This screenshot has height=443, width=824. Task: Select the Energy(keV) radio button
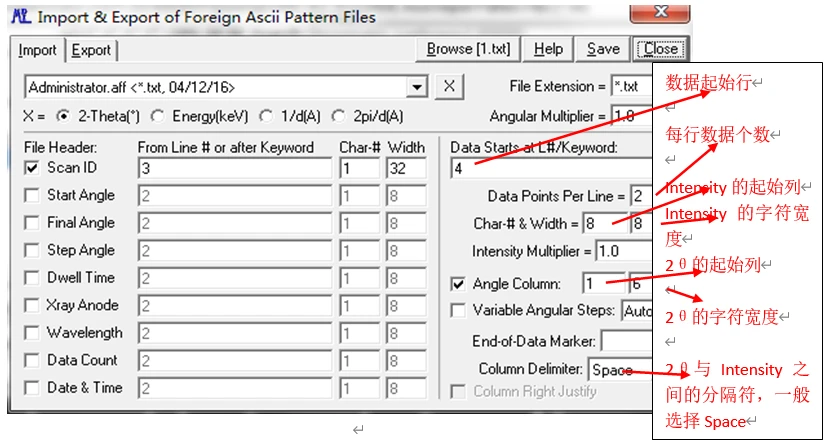click(x=160, y=116)
